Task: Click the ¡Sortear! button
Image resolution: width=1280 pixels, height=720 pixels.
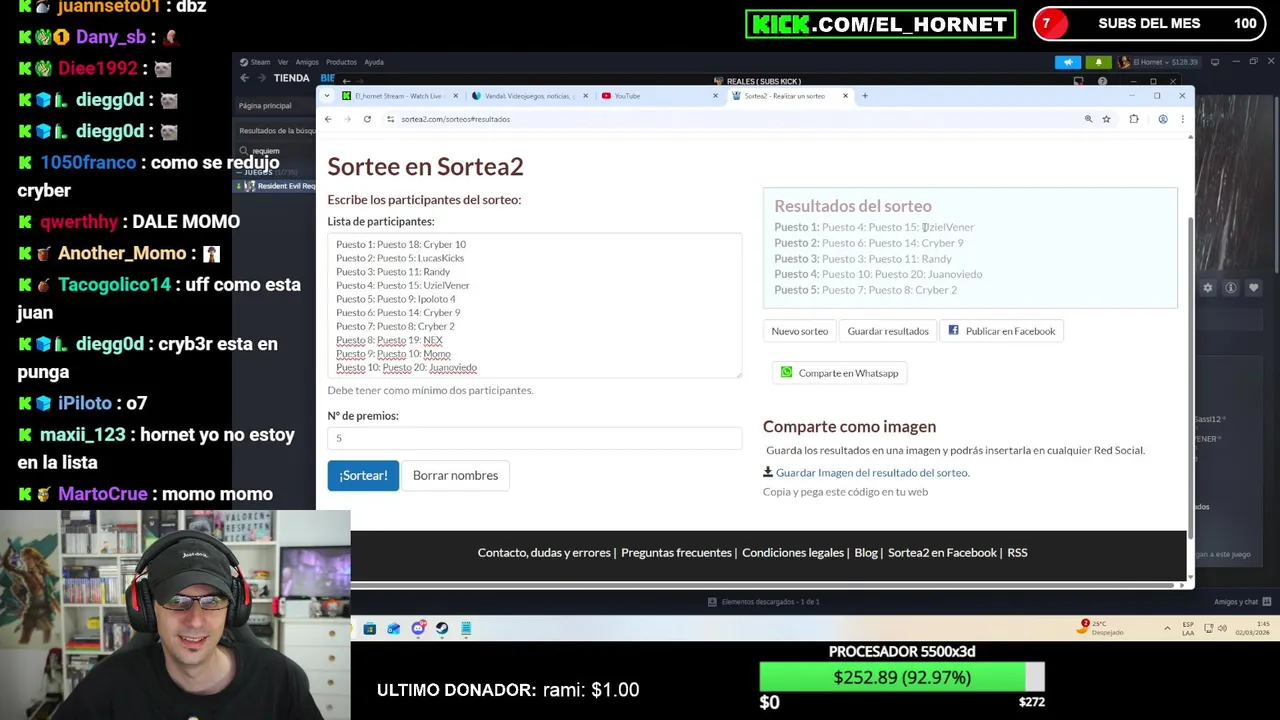Action: pyautogui.click(x=363, y=475)
